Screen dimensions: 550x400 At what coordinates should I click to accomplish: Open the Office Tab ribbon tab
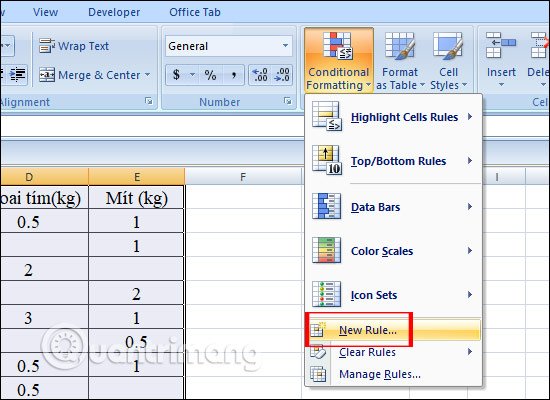coord(195,12)
